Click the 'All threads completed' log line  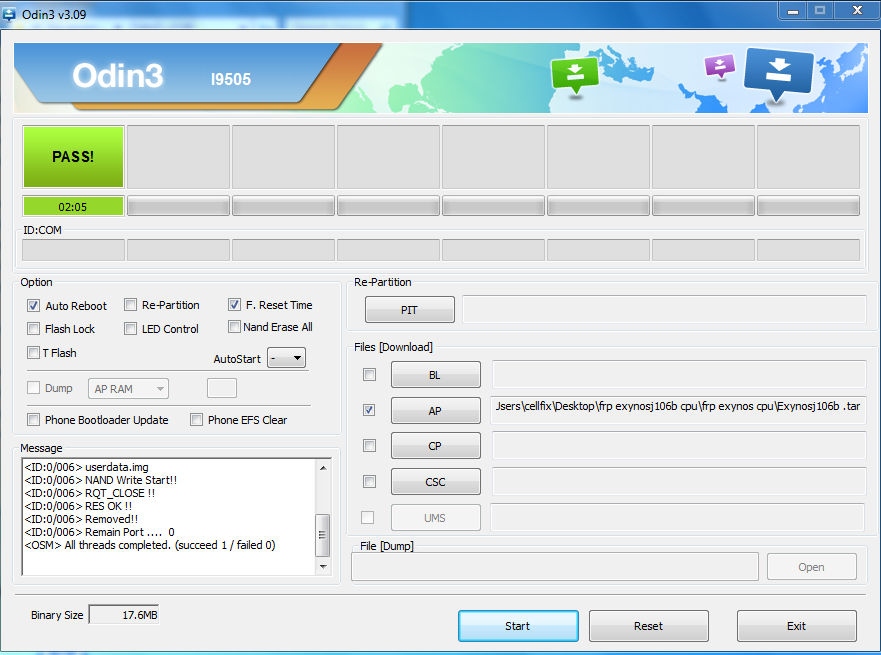click(x=150, y=545)
